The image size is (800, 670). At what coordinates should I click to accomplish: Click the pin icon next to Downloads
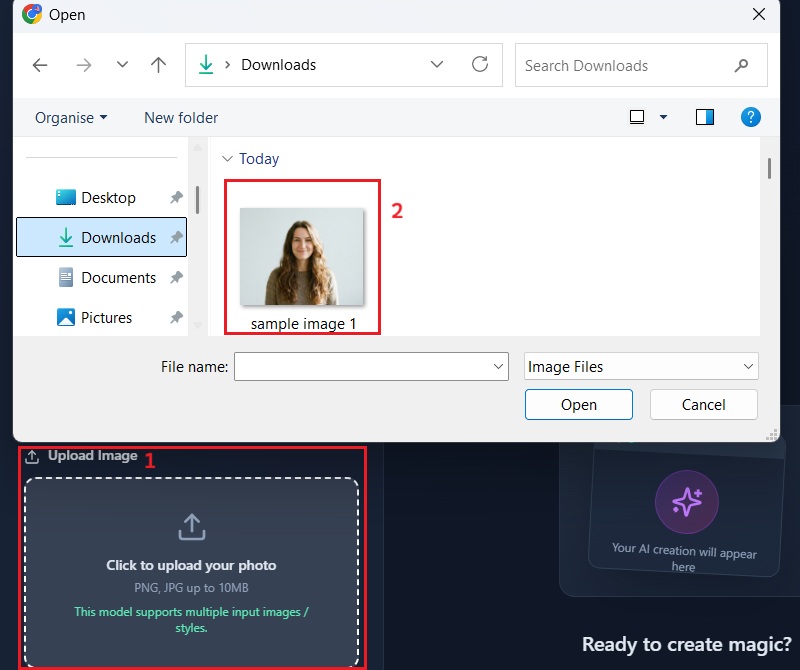pyautogui.click(x=177, y=237)
